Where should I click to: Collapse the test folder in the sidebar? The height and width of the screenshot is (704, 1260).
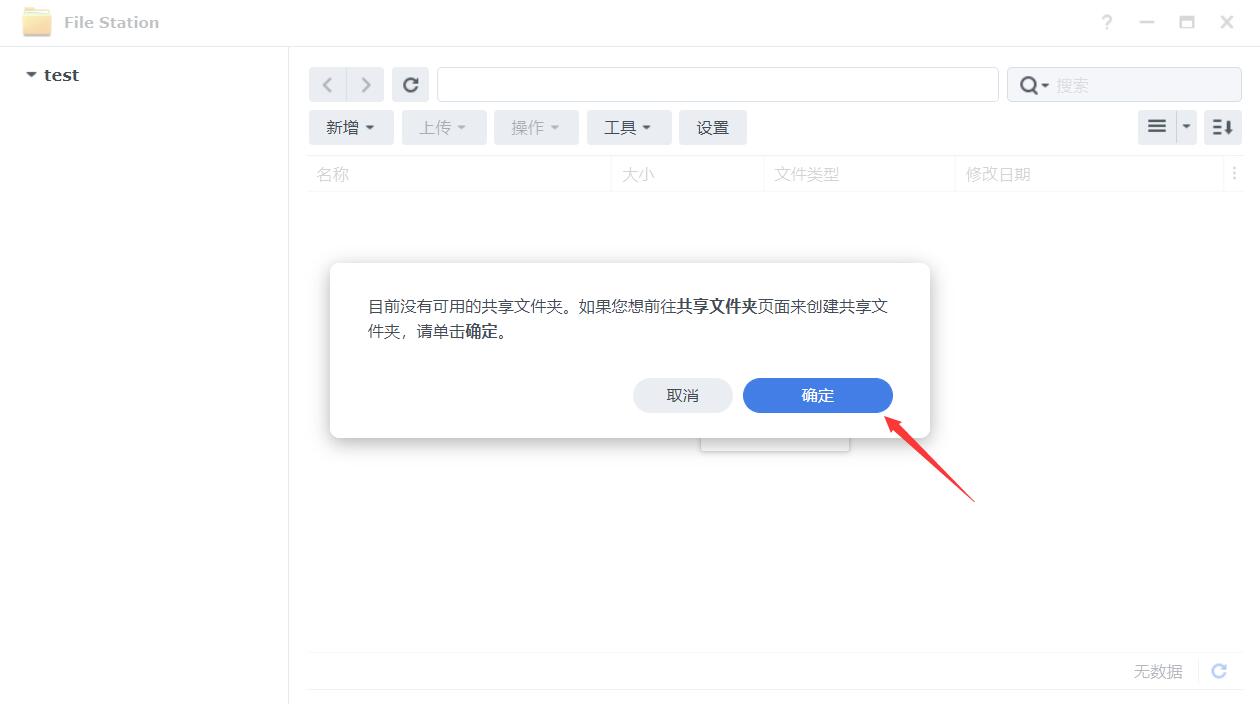(x=31, y=74)
